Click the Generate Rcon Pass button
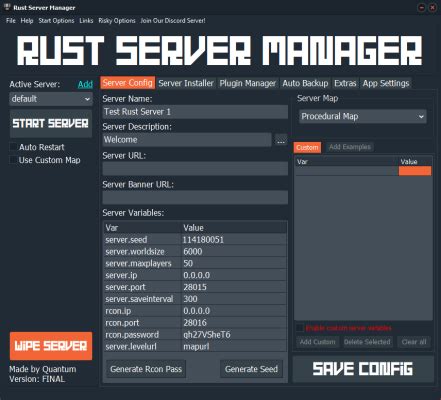441x400 pixels. [x=146, y=369]
